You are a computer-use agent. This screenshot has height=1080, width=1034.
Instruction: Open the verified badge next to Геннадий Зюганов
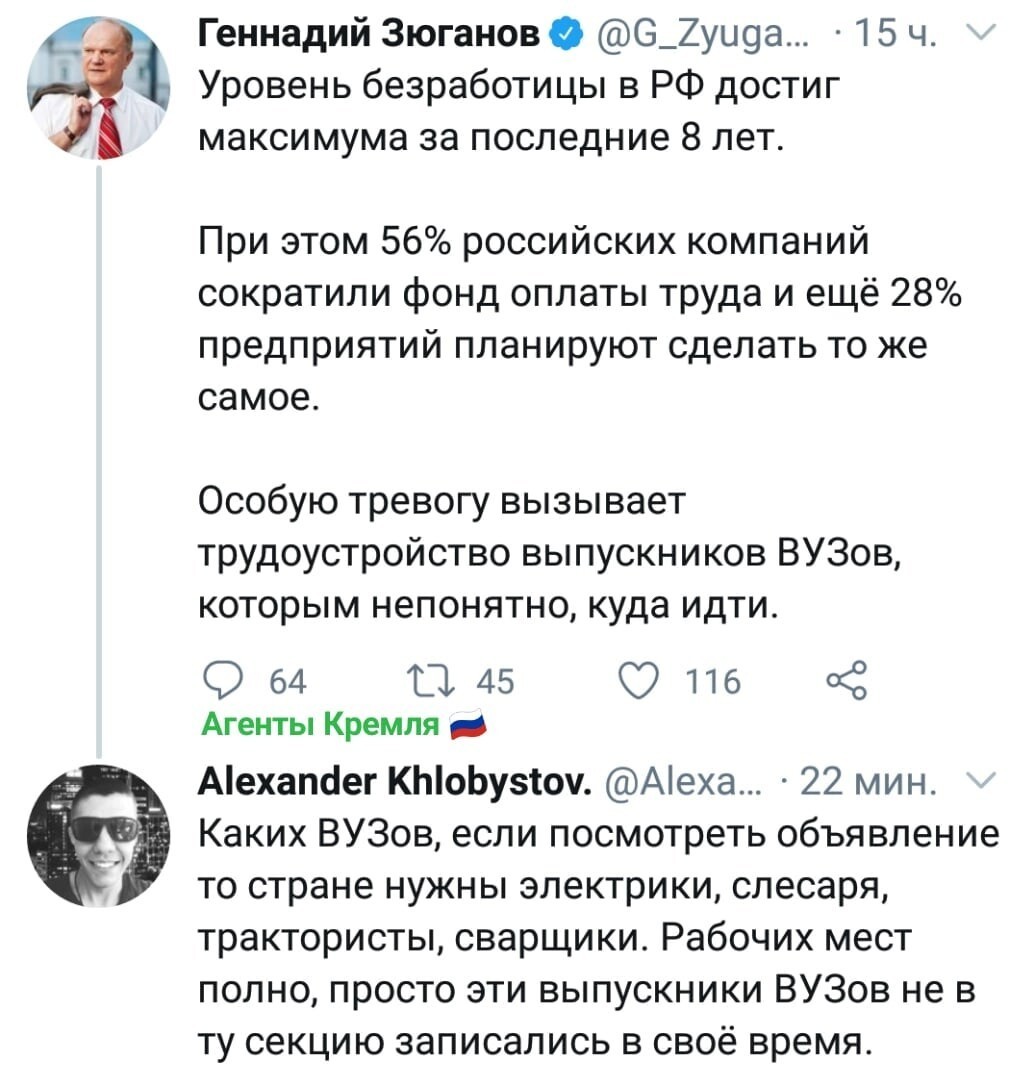coord(566,34)
